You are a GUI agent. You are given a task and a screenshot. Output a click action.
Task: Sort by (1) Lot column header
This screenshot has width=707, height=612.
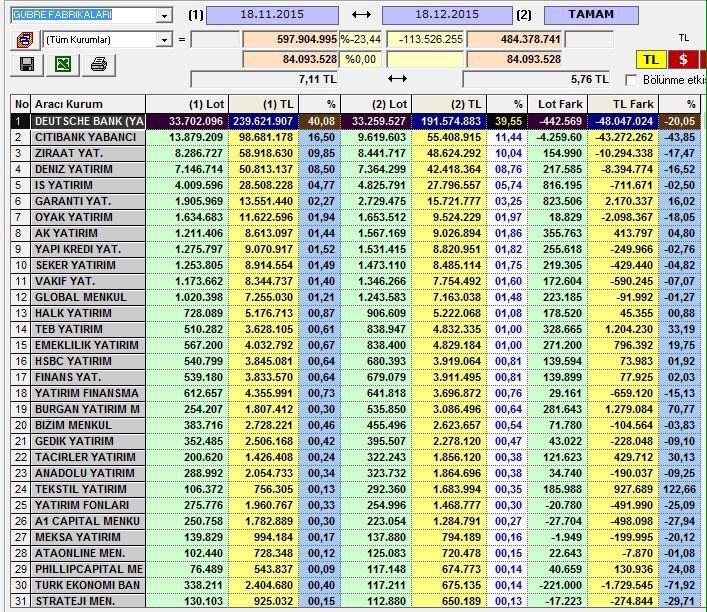(x=187, y=104)
